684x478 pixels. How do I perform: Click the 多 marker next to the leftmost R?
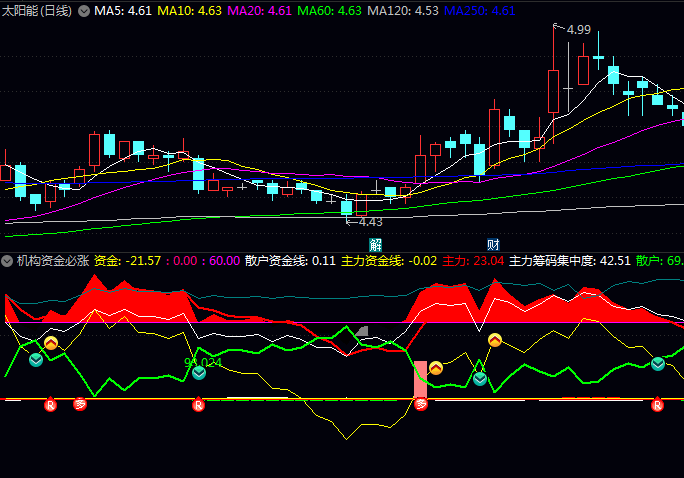pyautogui.click(x=80, y=404)
